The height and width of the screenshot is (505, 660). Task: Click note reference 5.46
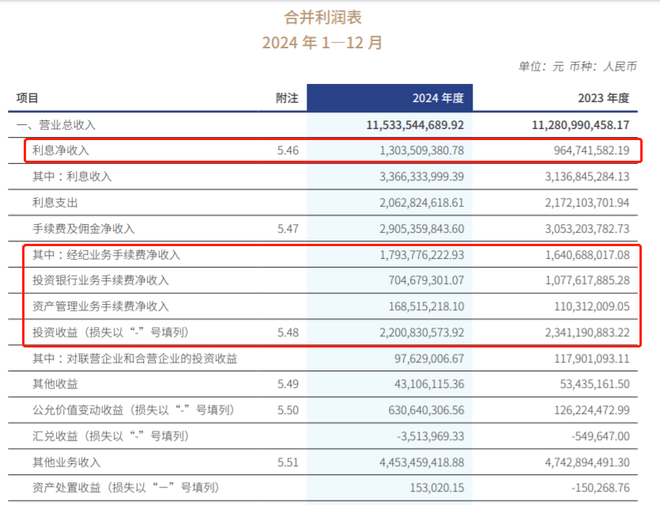[288, 150]
